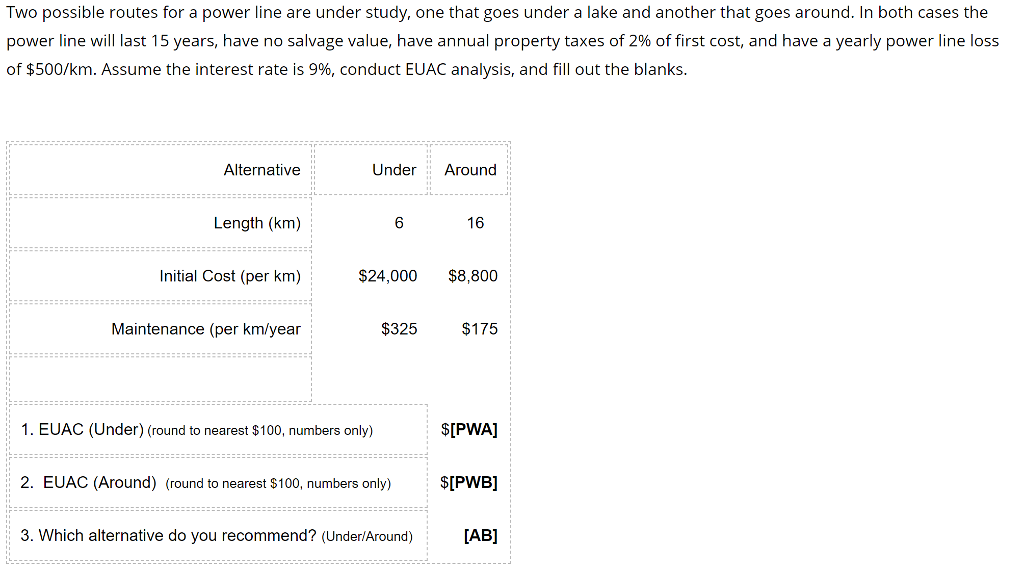
Task: Click the Initial Cost (per km) label
Action: 230,276
